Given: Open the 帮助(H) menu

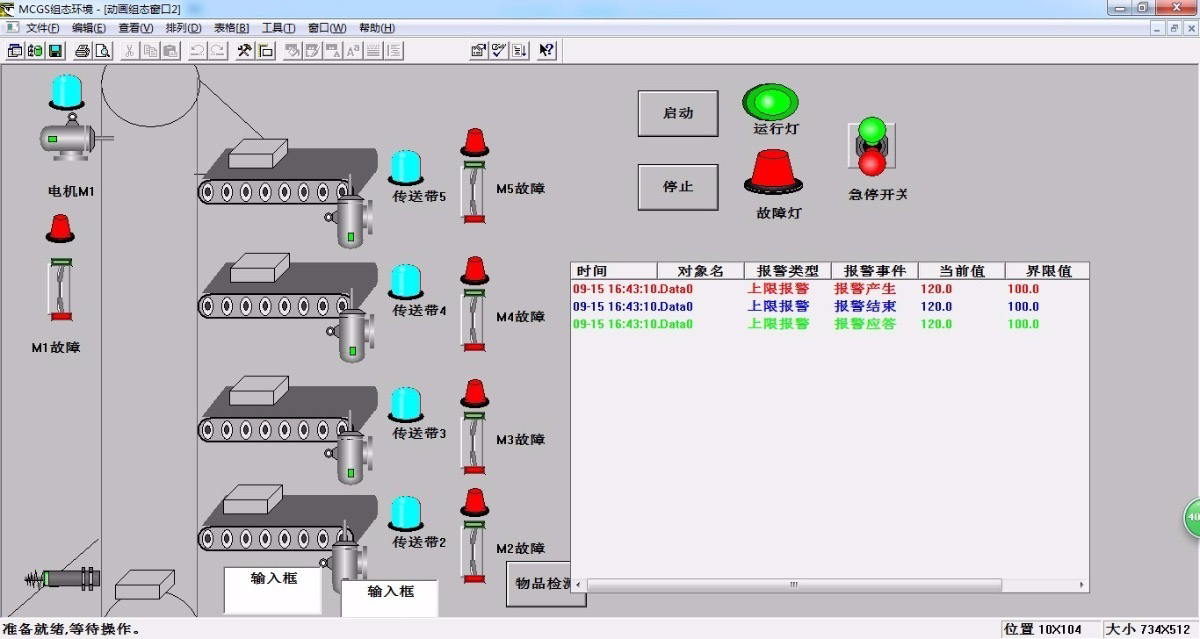Looking at the screenshot, I should pos(376,28).
